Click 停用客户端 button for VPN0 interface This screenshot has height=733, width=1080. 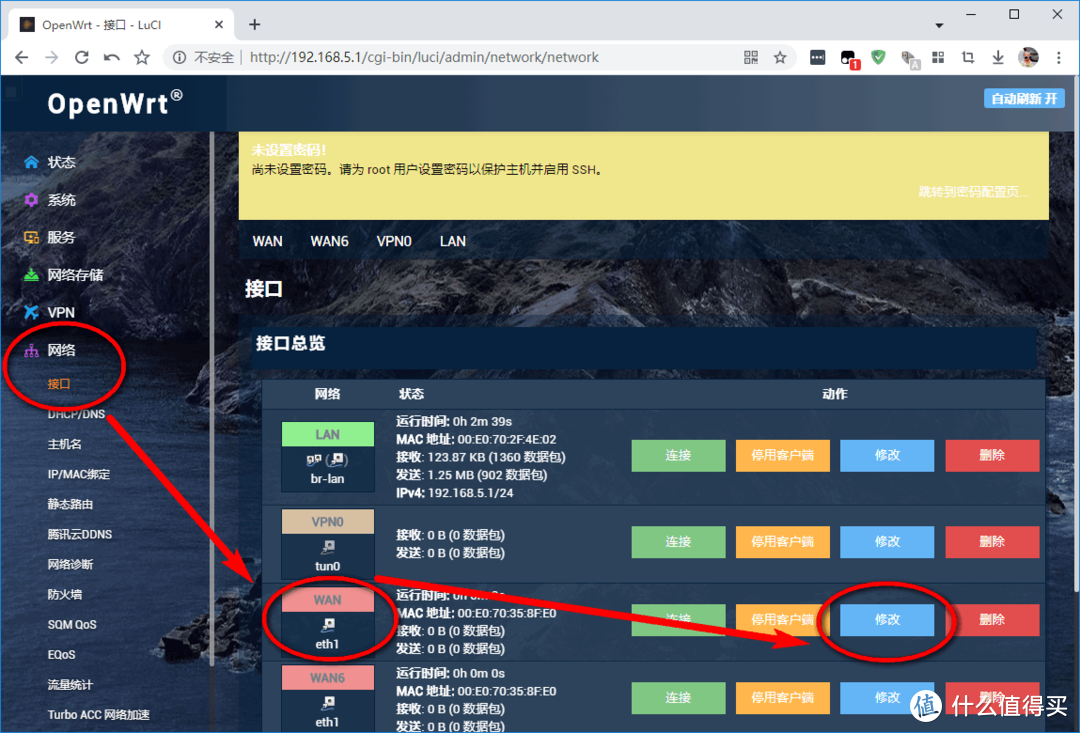pos(782,541)
